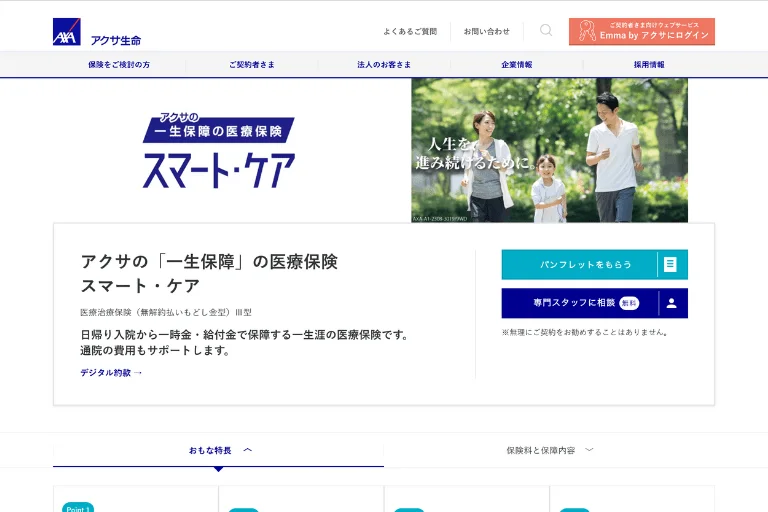Viewport: 768px width, 512px height.
Task: Open 採用情報 menu
Action: click(x=649, y=65)
